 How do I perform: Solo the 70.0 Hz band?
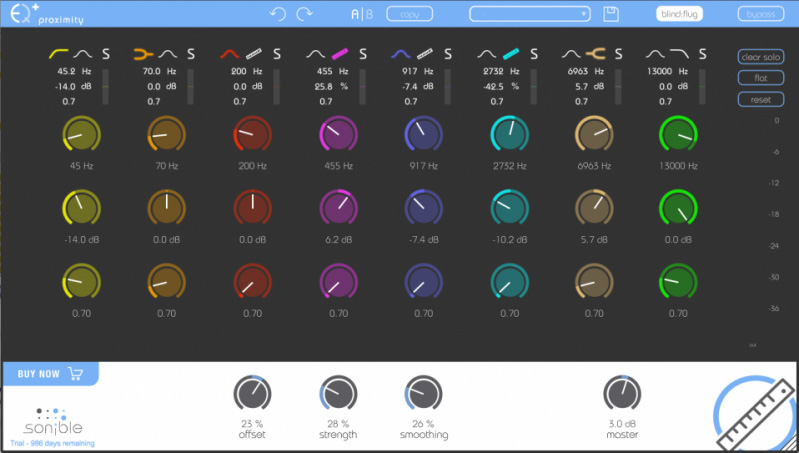[x=191, y=54]
